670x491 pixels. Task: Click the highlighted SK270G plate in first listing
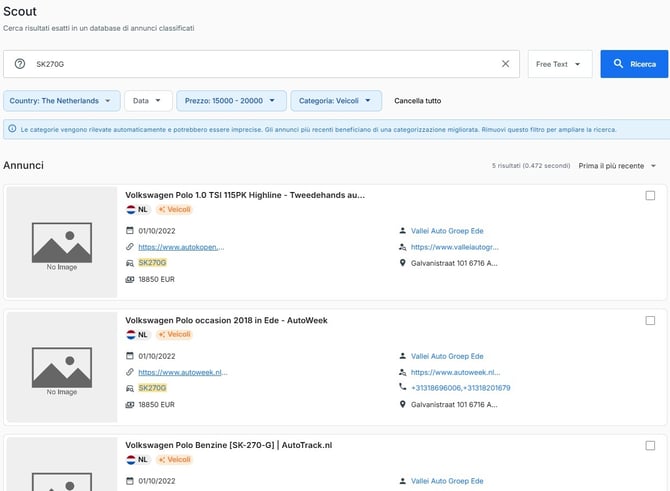[152, 263]
